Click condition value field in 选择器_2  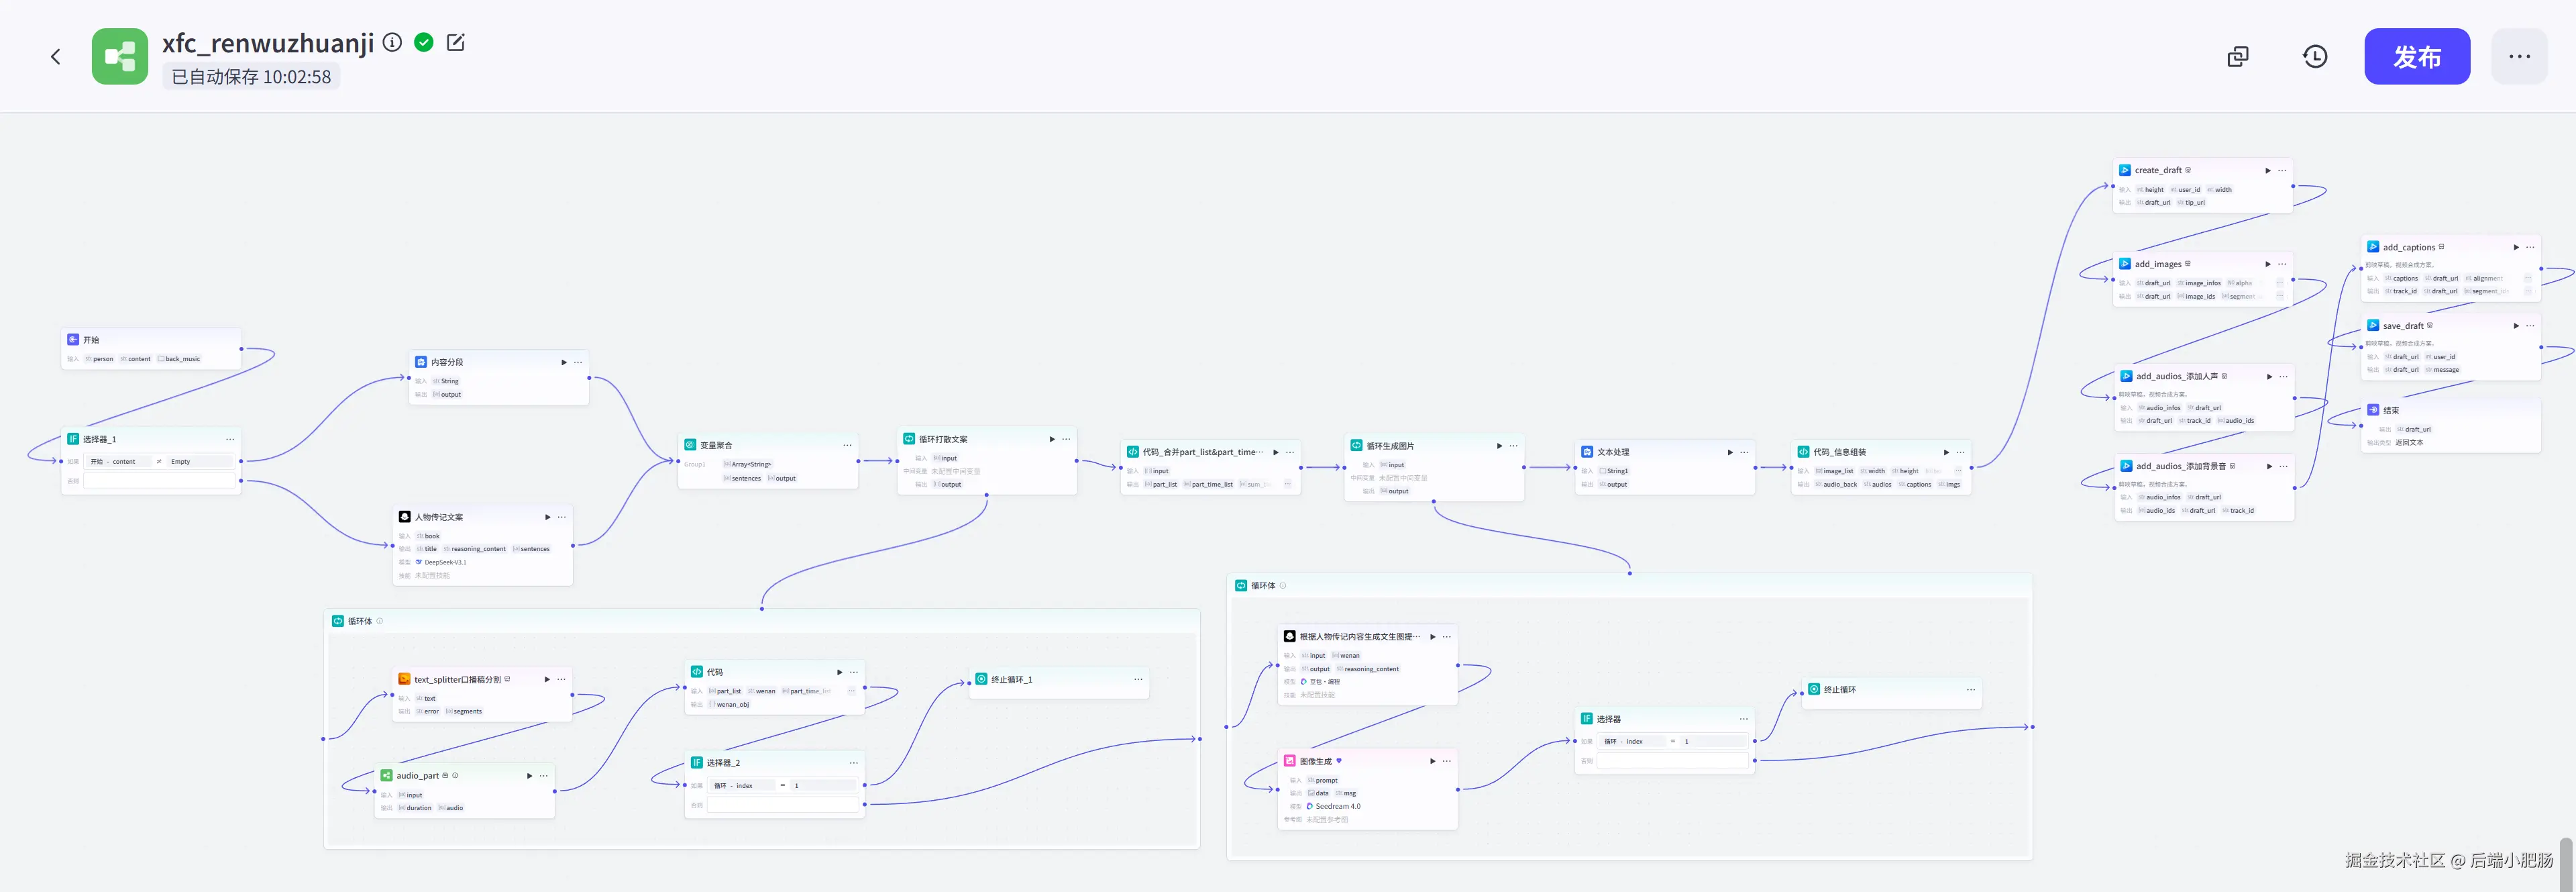click(823, 786)
